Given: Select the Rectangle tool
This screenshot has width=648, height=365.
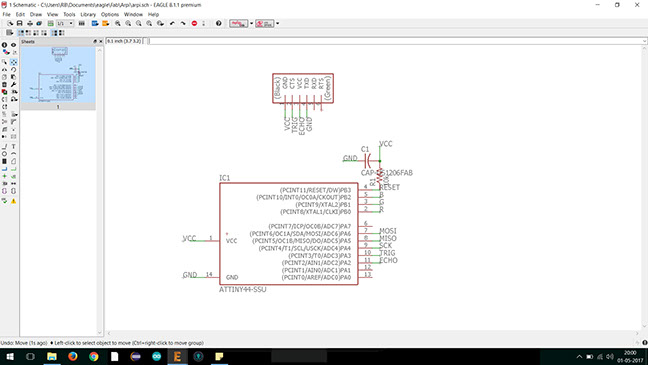Looking at the screenshot, I should click(x=4, y=161).
